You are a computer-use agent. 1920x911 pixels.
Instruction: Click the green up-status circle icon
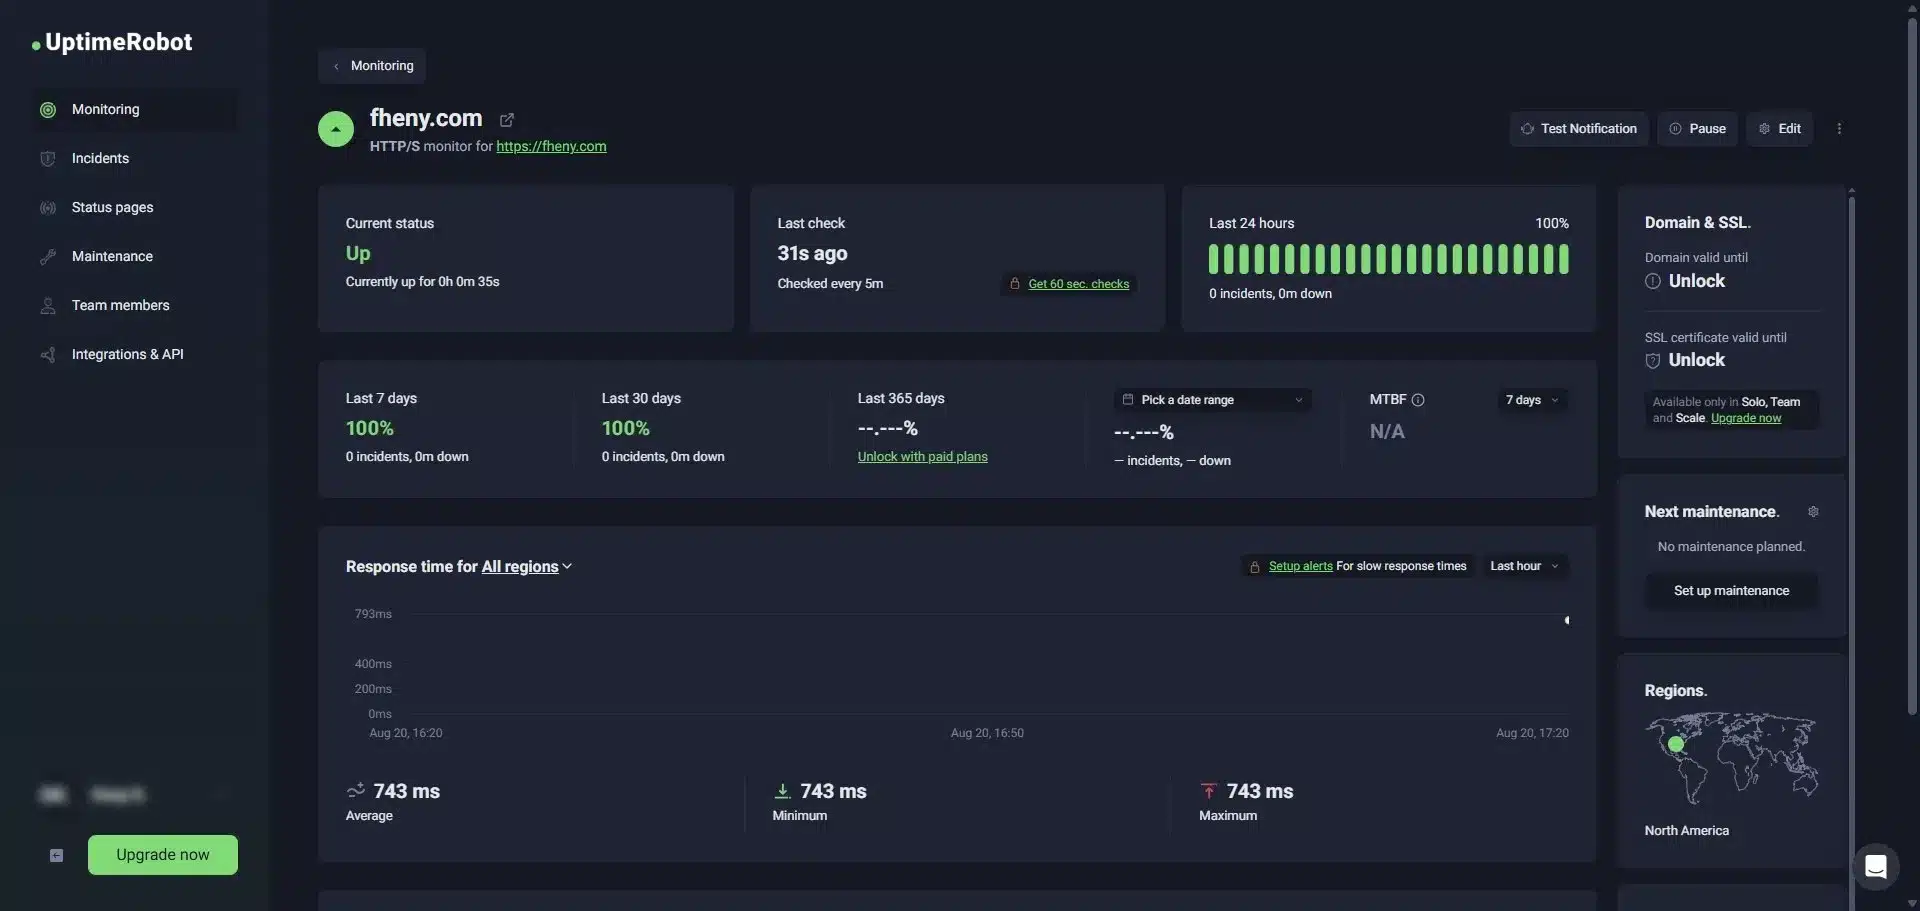pyautogui.click(x=336, y=129)
